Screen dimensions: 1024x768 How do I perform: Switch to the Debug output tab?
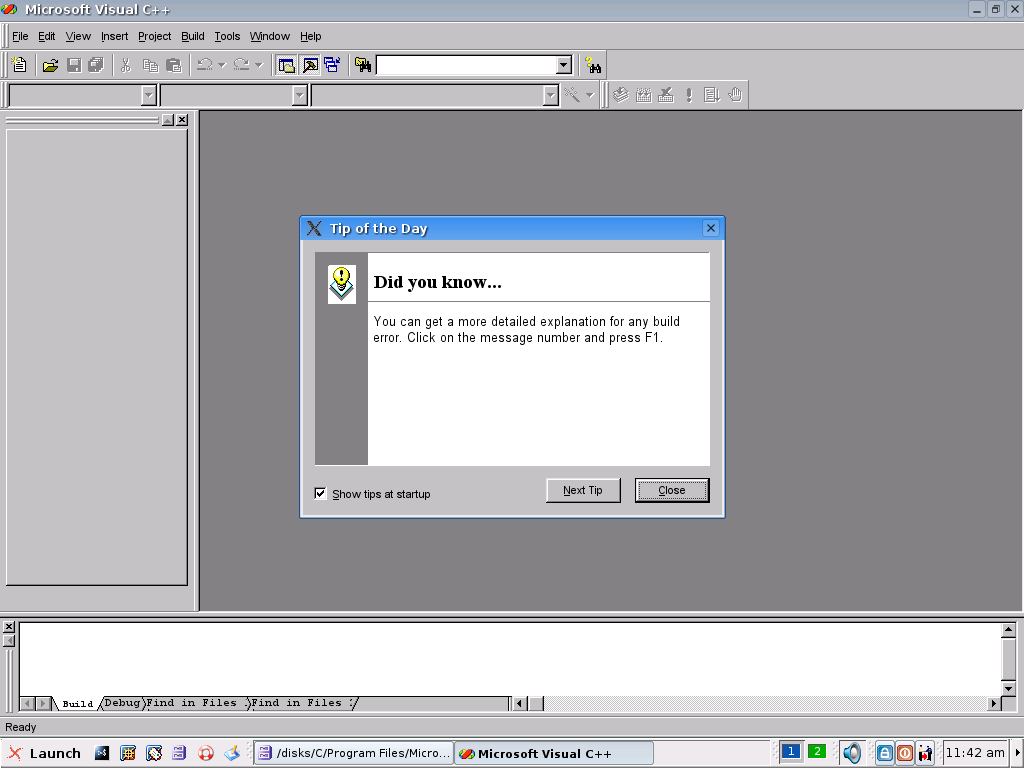pos(122,703)
